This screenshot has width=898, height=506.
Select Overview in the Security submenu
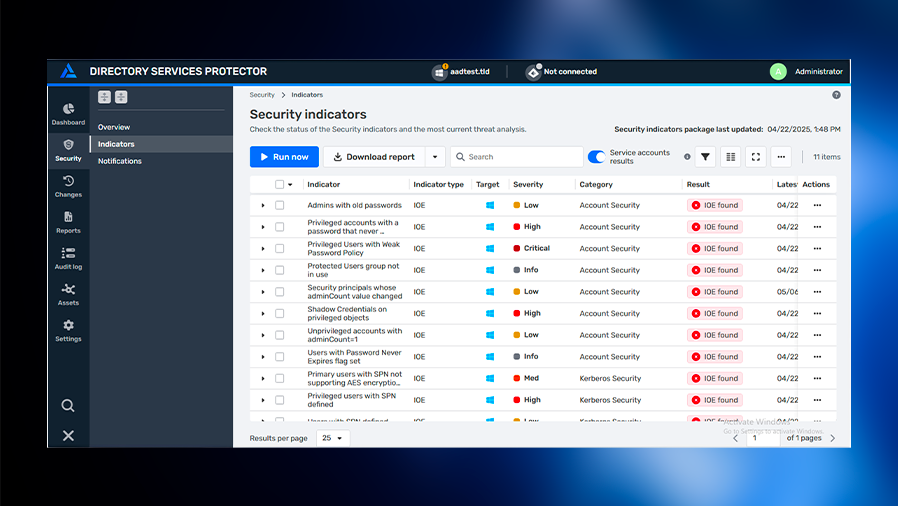click(114, 127)
